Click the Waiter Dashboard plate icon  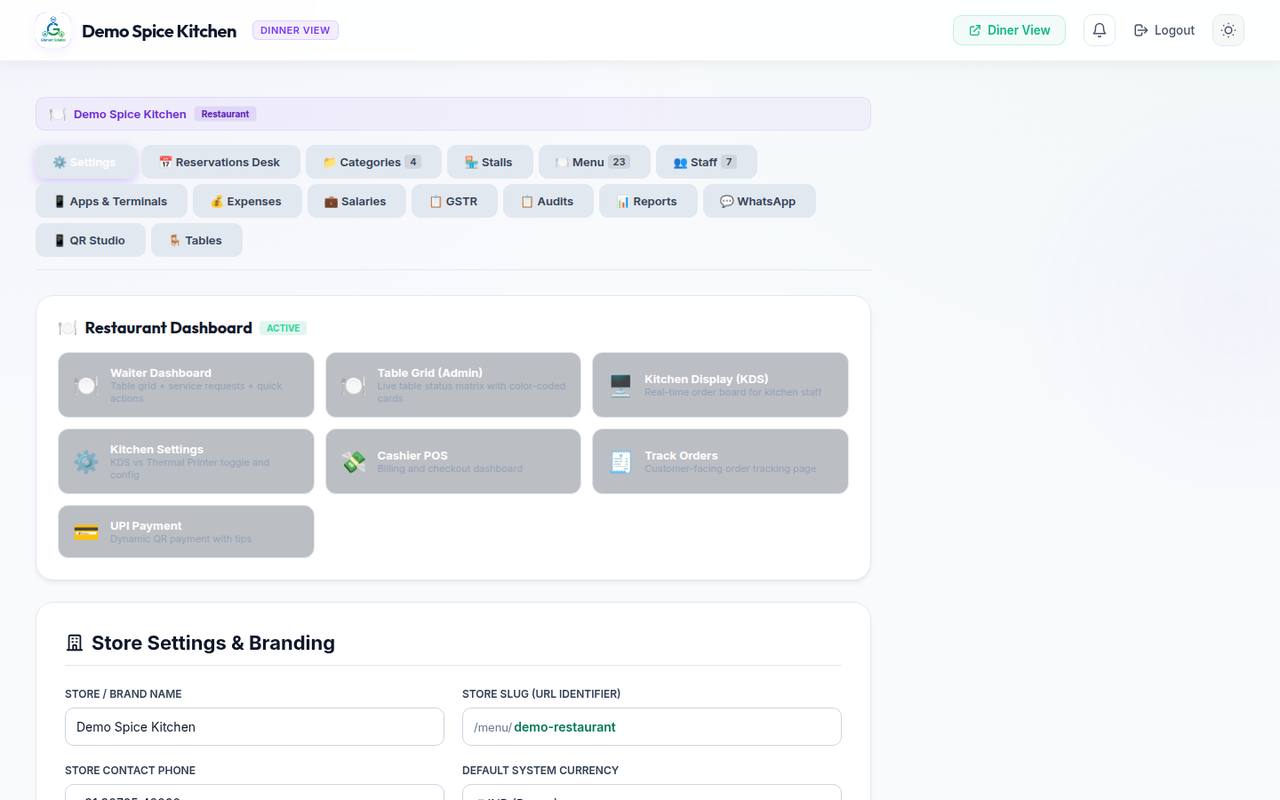pyautogui.click(x=86, y=385)
